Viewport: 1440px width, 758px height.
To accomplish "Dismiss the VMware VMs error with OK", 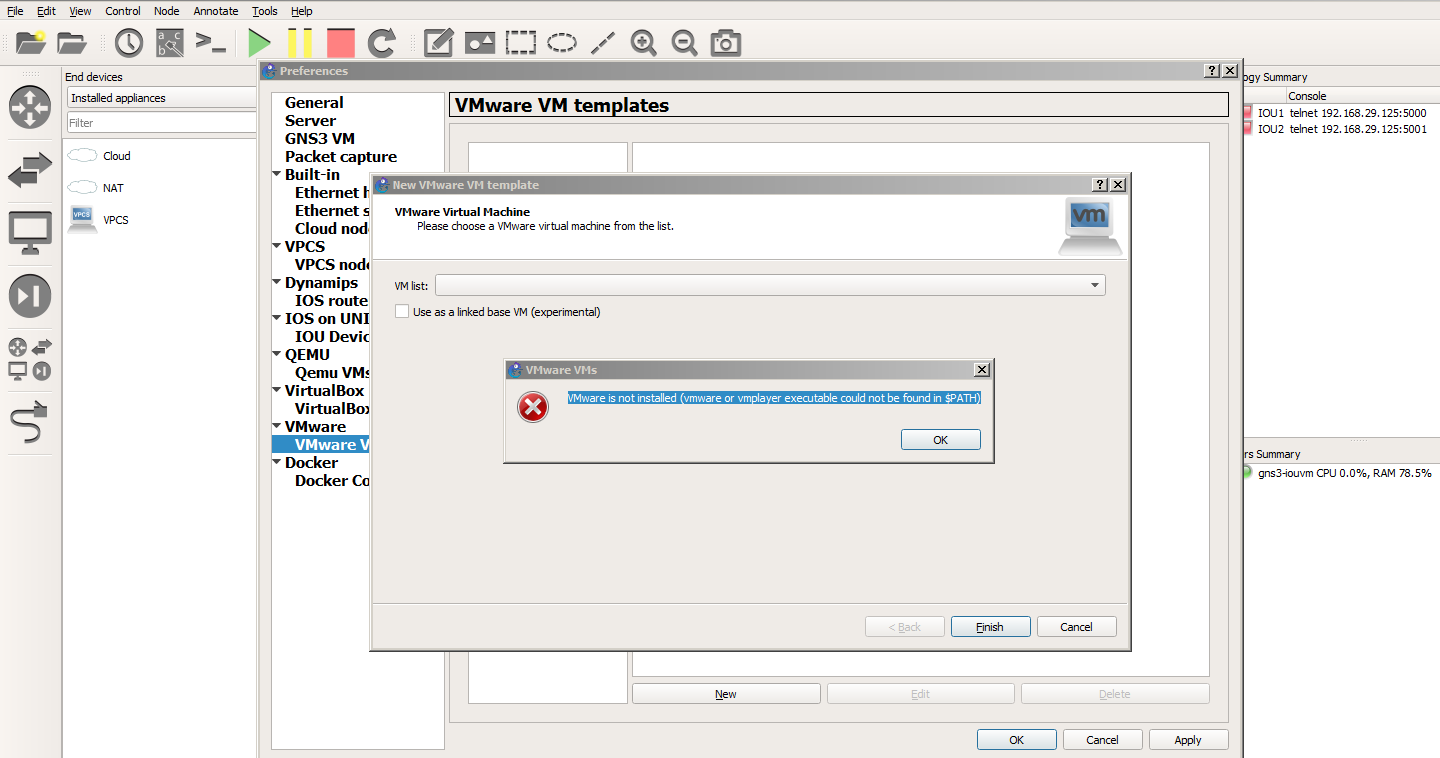I will pos(941,440).
